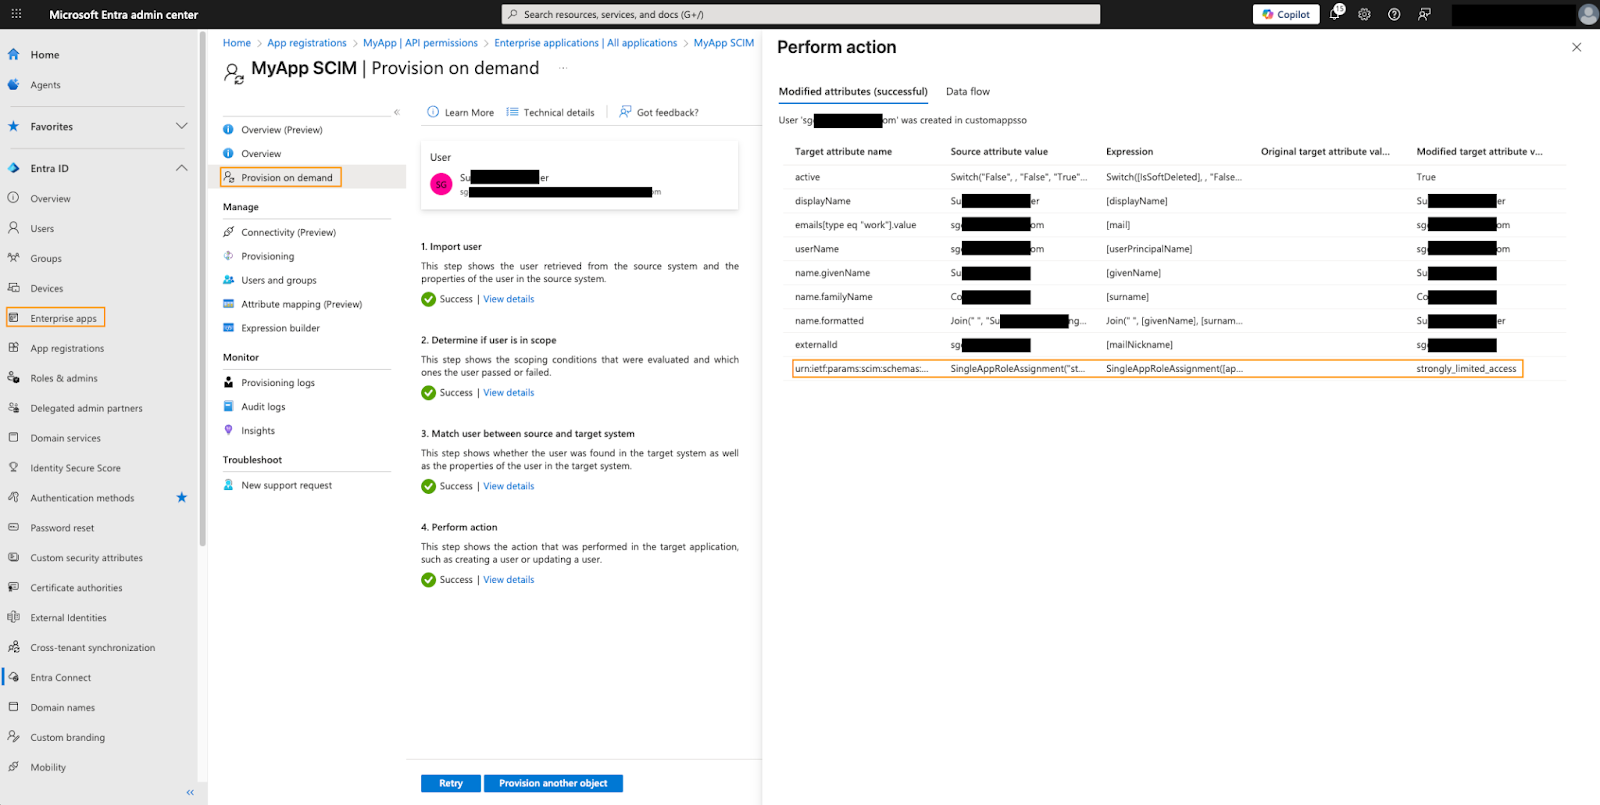Click the Retry button
Screen dimensions: 1600x805
[x=451, y=784]
